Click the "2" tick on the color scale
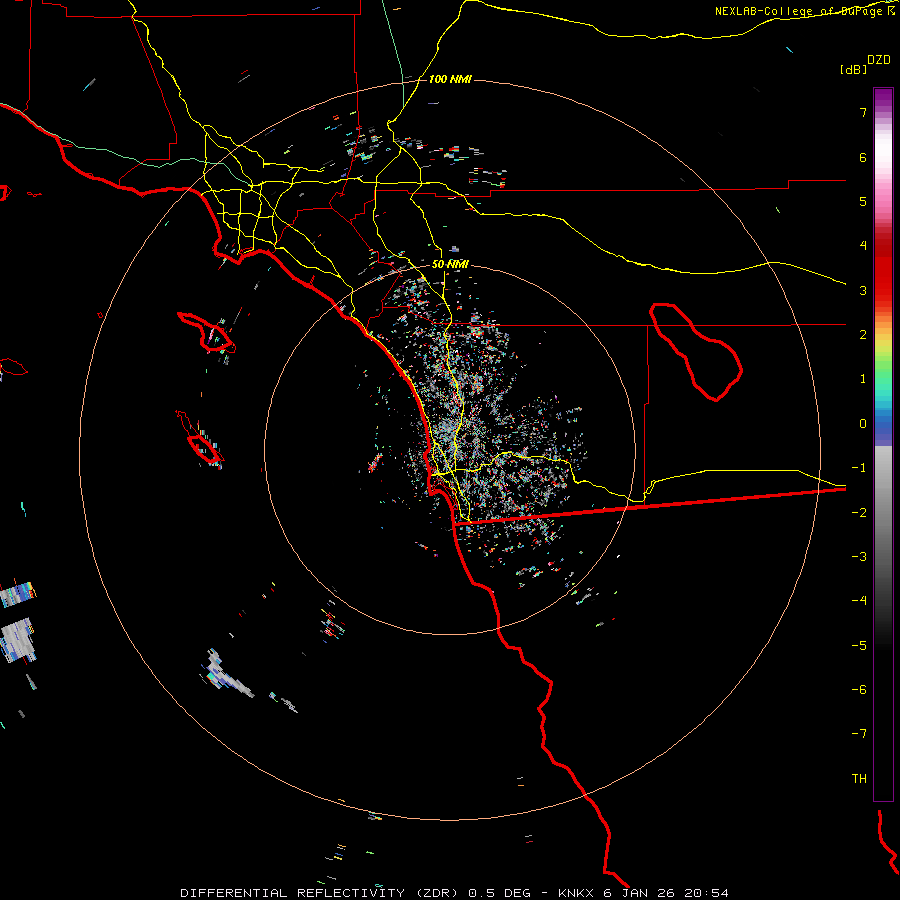This screenshot has width=900, height=900. [863, 335]
